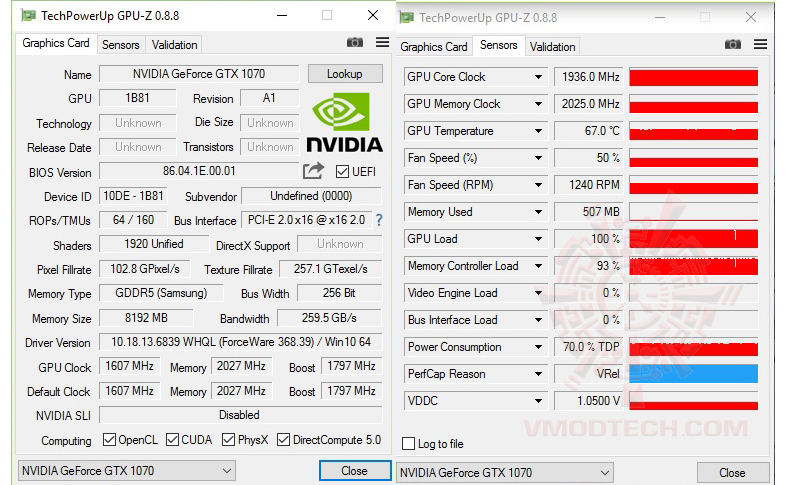Viewport: 800px width, 485px height.
Task: Open the GPU Core Clock sensor dropdown
Action: (538, 77)
